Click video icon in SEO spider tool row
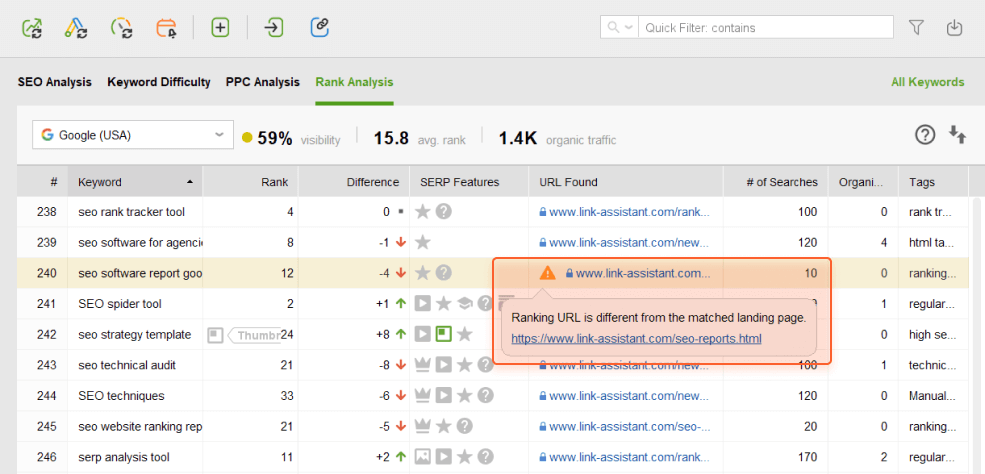This screenshot has height=474, width=985. (x=423, y=304)
